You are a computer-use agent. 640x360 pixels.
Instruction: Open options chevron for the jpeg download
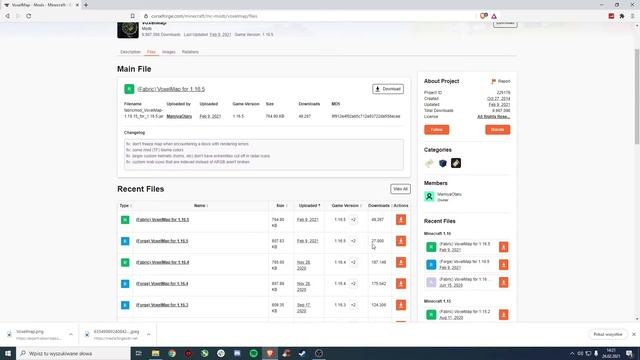(x=149, y=334)
